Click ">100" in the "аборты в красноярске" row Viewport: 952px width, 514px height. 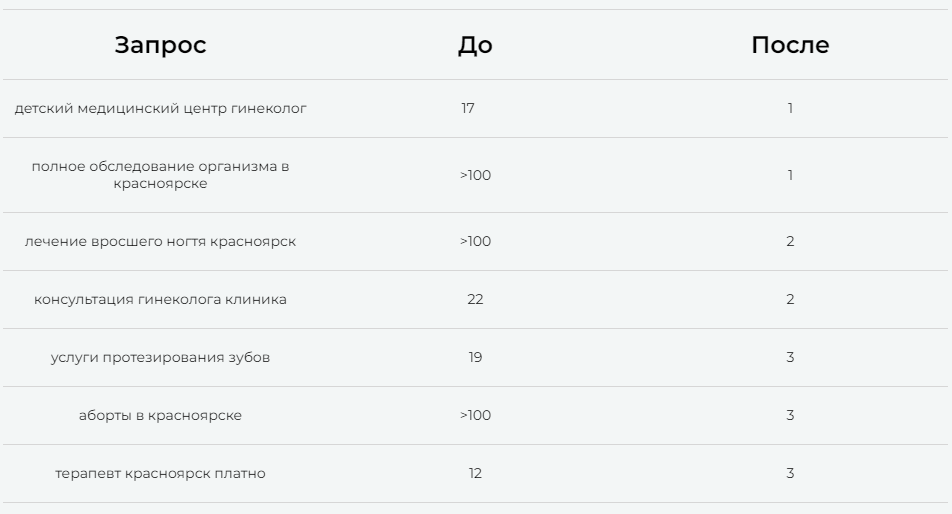(x=475, y=415)
